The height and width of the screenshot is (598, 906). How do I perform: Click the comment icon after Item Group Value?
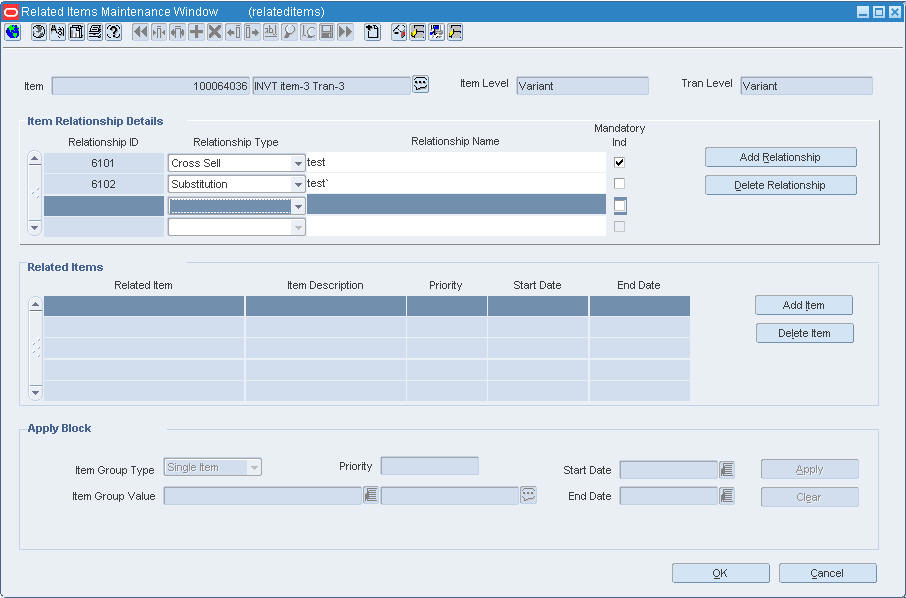[528, 495]
